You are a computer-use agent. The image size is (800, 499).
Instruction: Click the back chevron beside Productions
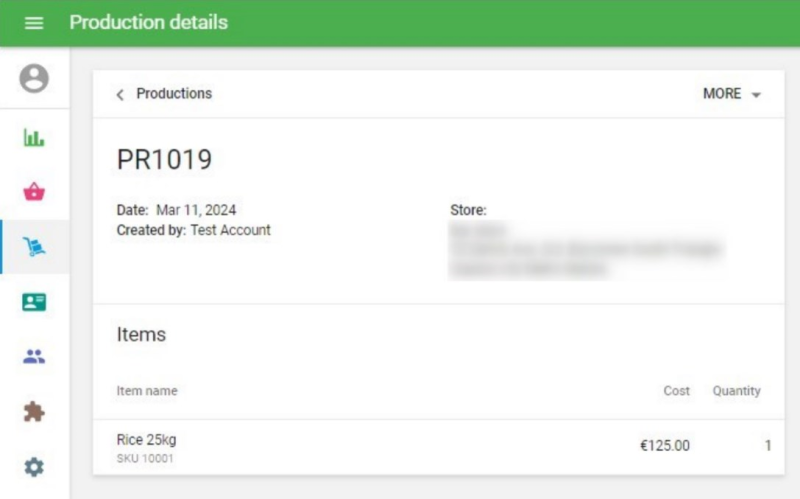pos(120,94)
